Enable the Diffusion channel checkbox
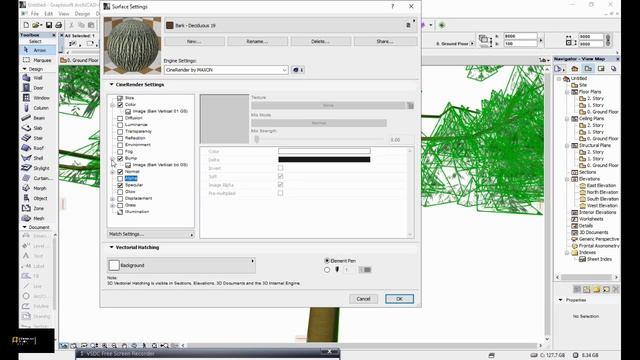This screenshot has height=360, width=640. click(x=120, y=118)
